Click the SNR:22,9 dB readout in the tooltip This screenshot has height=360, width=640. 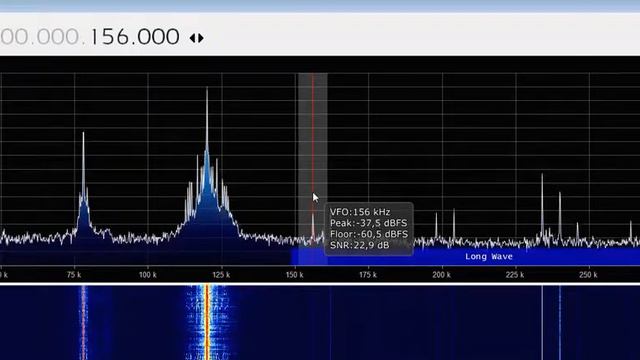(359, 245)
